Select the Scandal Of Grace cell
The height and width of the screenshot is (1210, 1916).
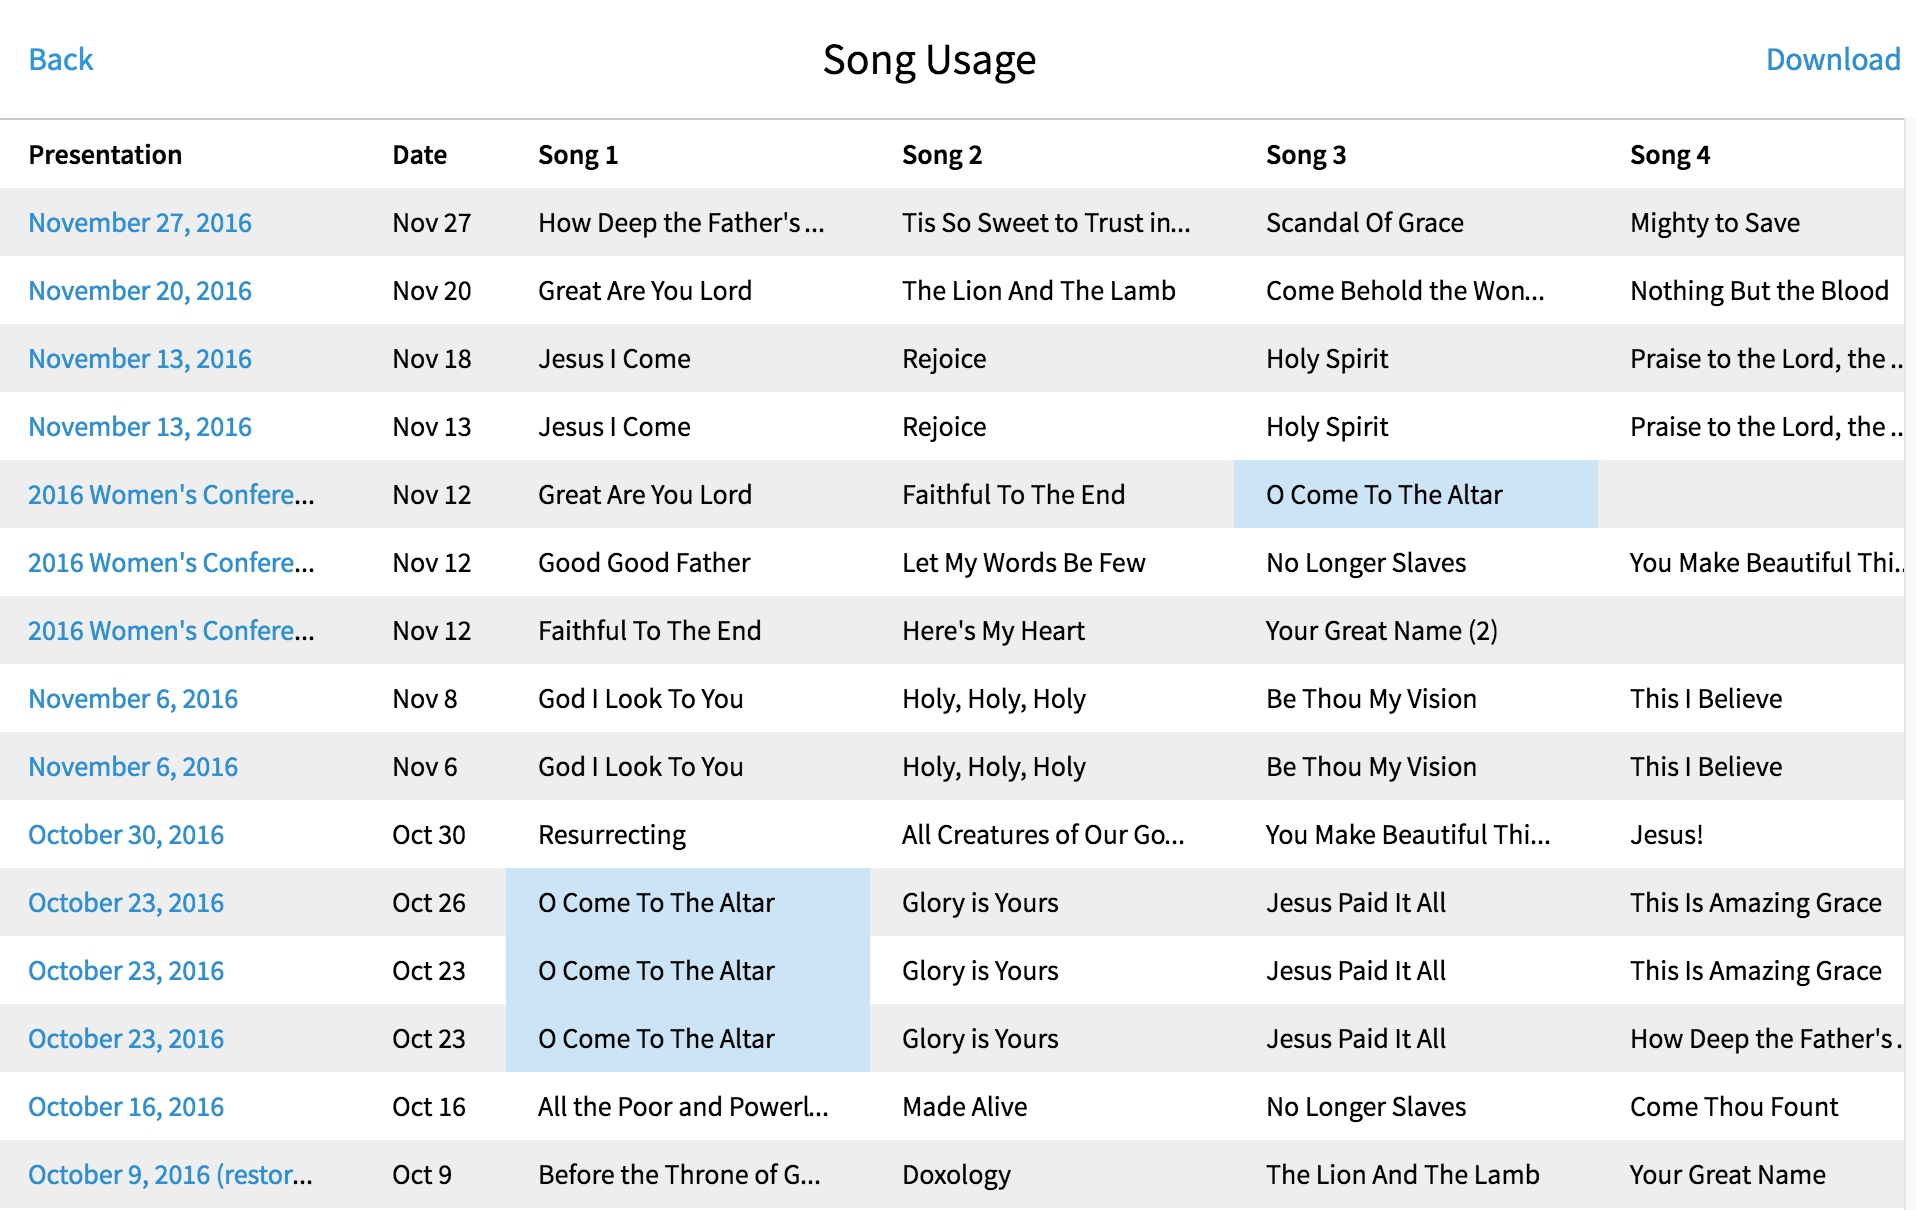[1415, 222]
